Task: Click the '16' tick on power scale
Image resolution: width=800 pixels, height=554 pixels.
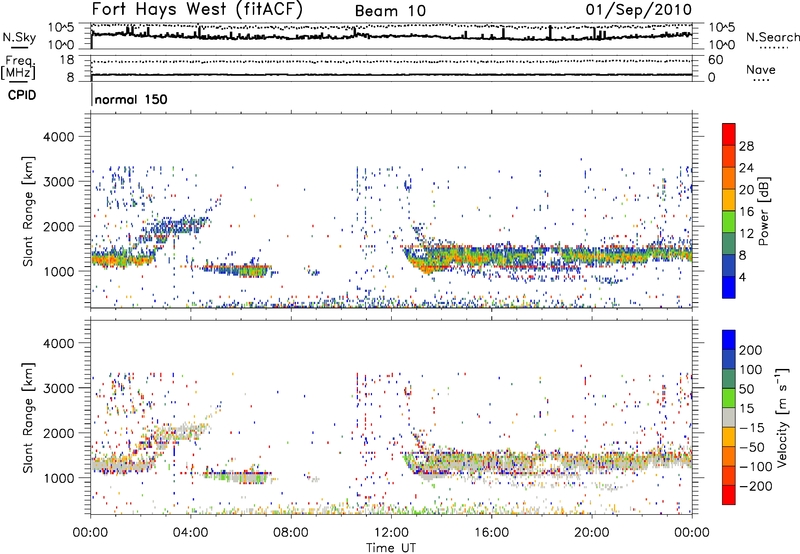Action: click(x=746, y=212)
